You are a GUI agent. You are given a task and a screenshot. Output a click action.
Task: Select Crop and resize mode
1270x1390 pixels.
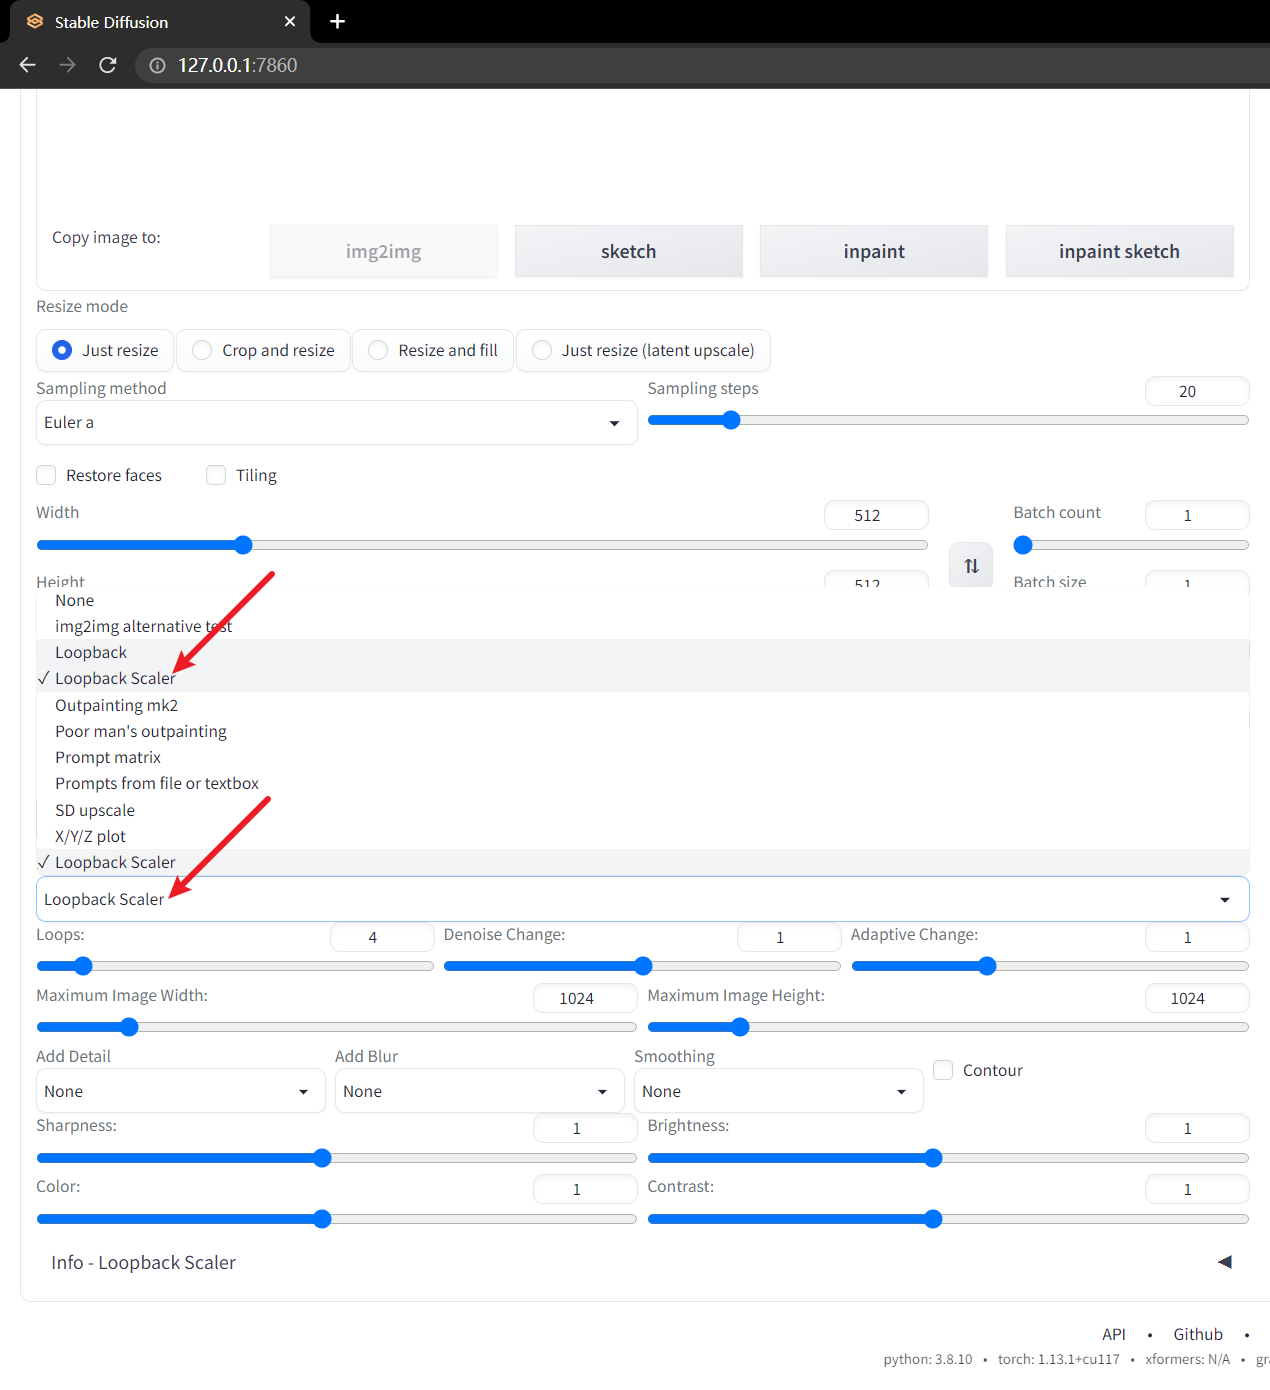(264, 350)
